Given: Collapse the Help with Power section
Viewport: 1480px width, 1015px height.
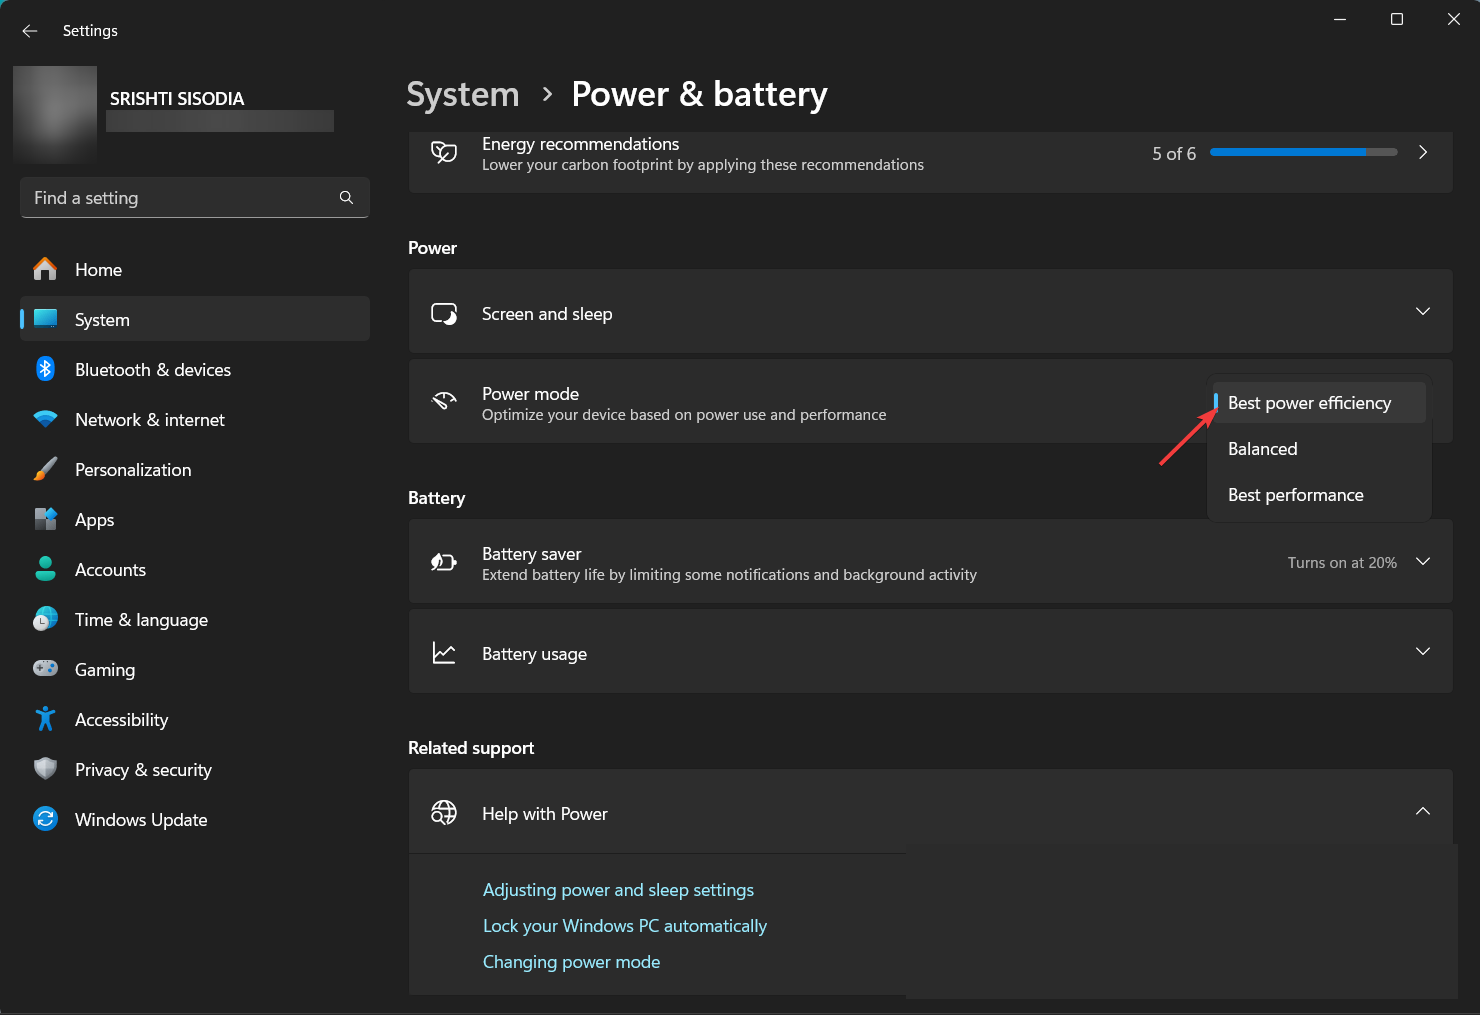Looking at the screenshot, I should (x=1422, y=811).
